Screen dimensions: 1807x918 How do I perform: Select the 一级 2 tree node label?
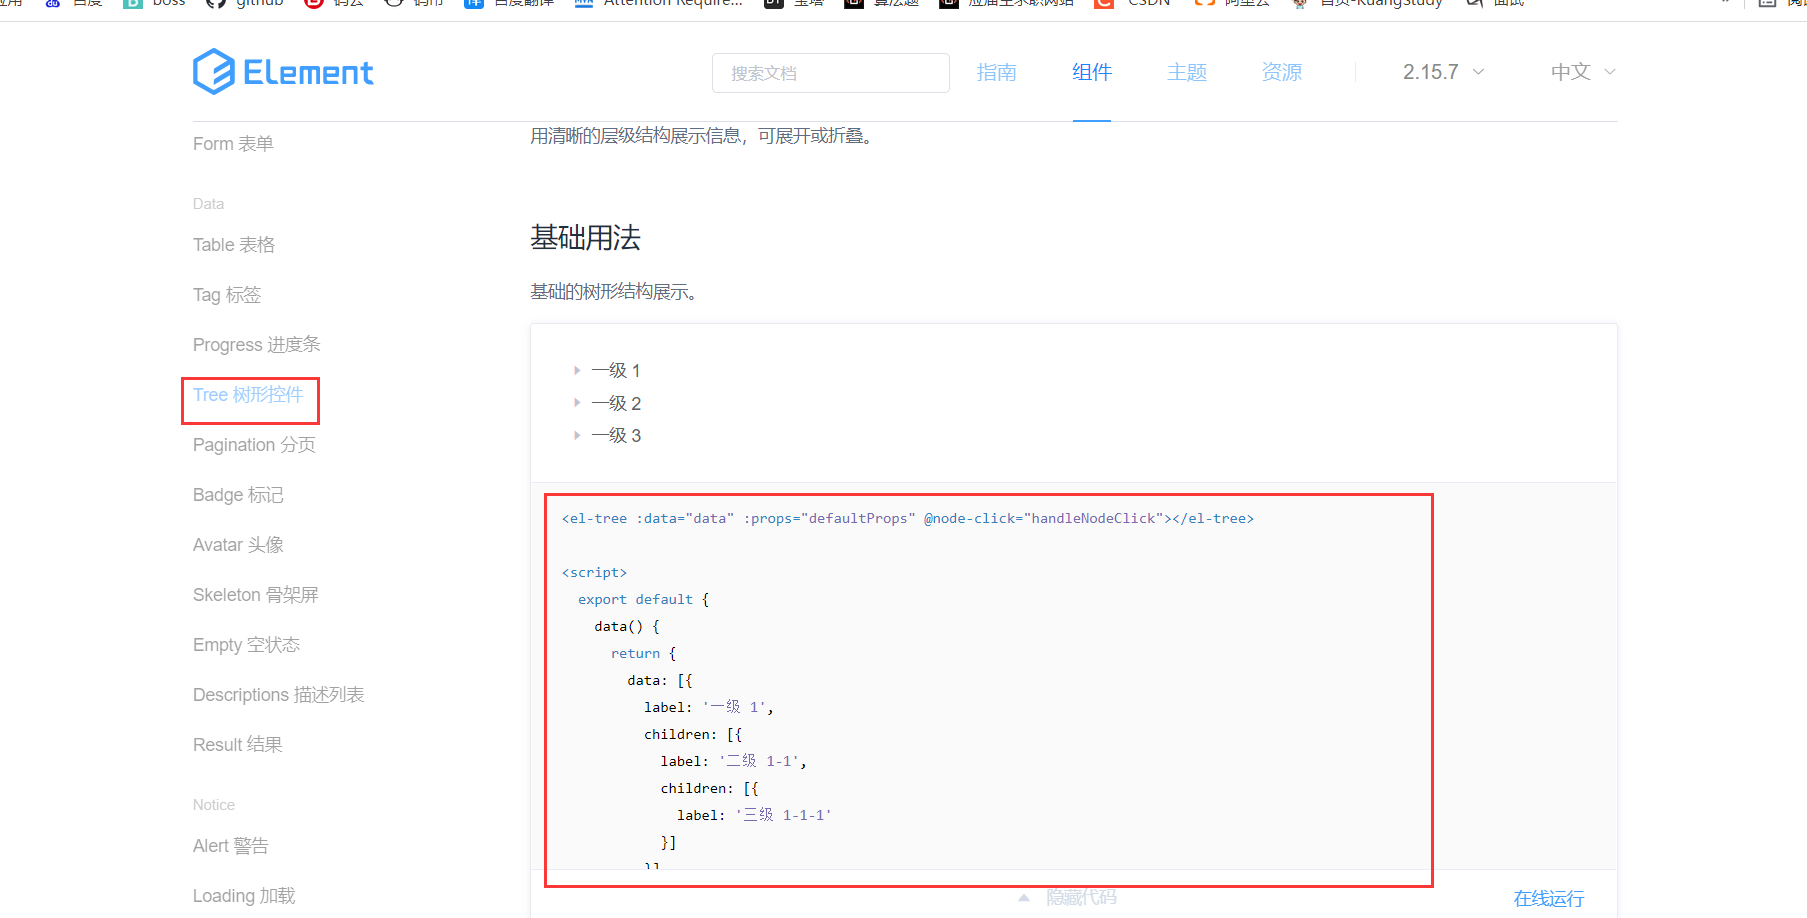pos(616,403)
